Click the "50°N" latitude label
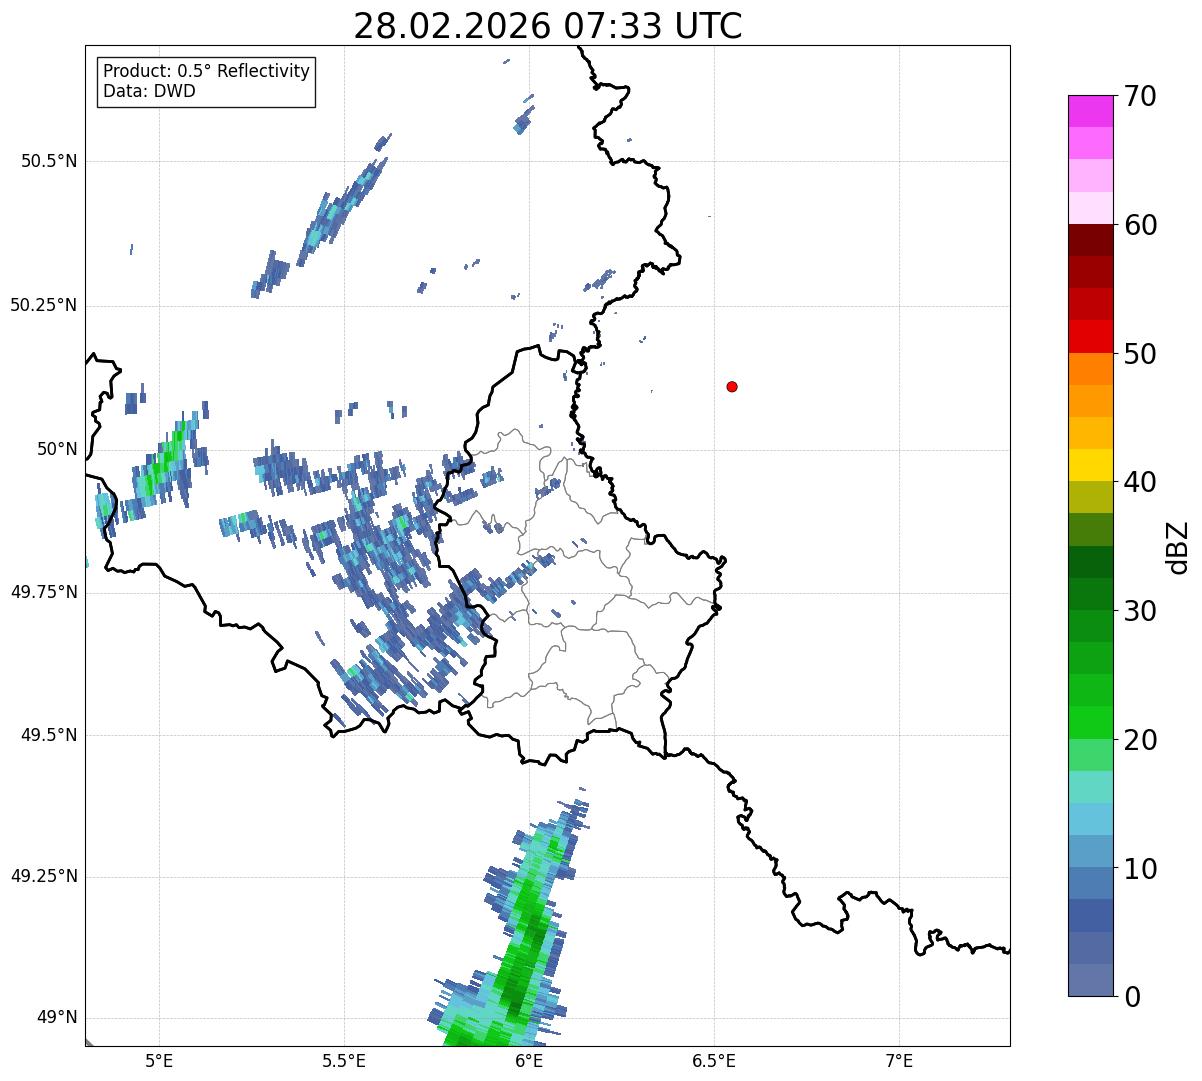Viewport: 1202px width, 1081px height. point(57,449)
